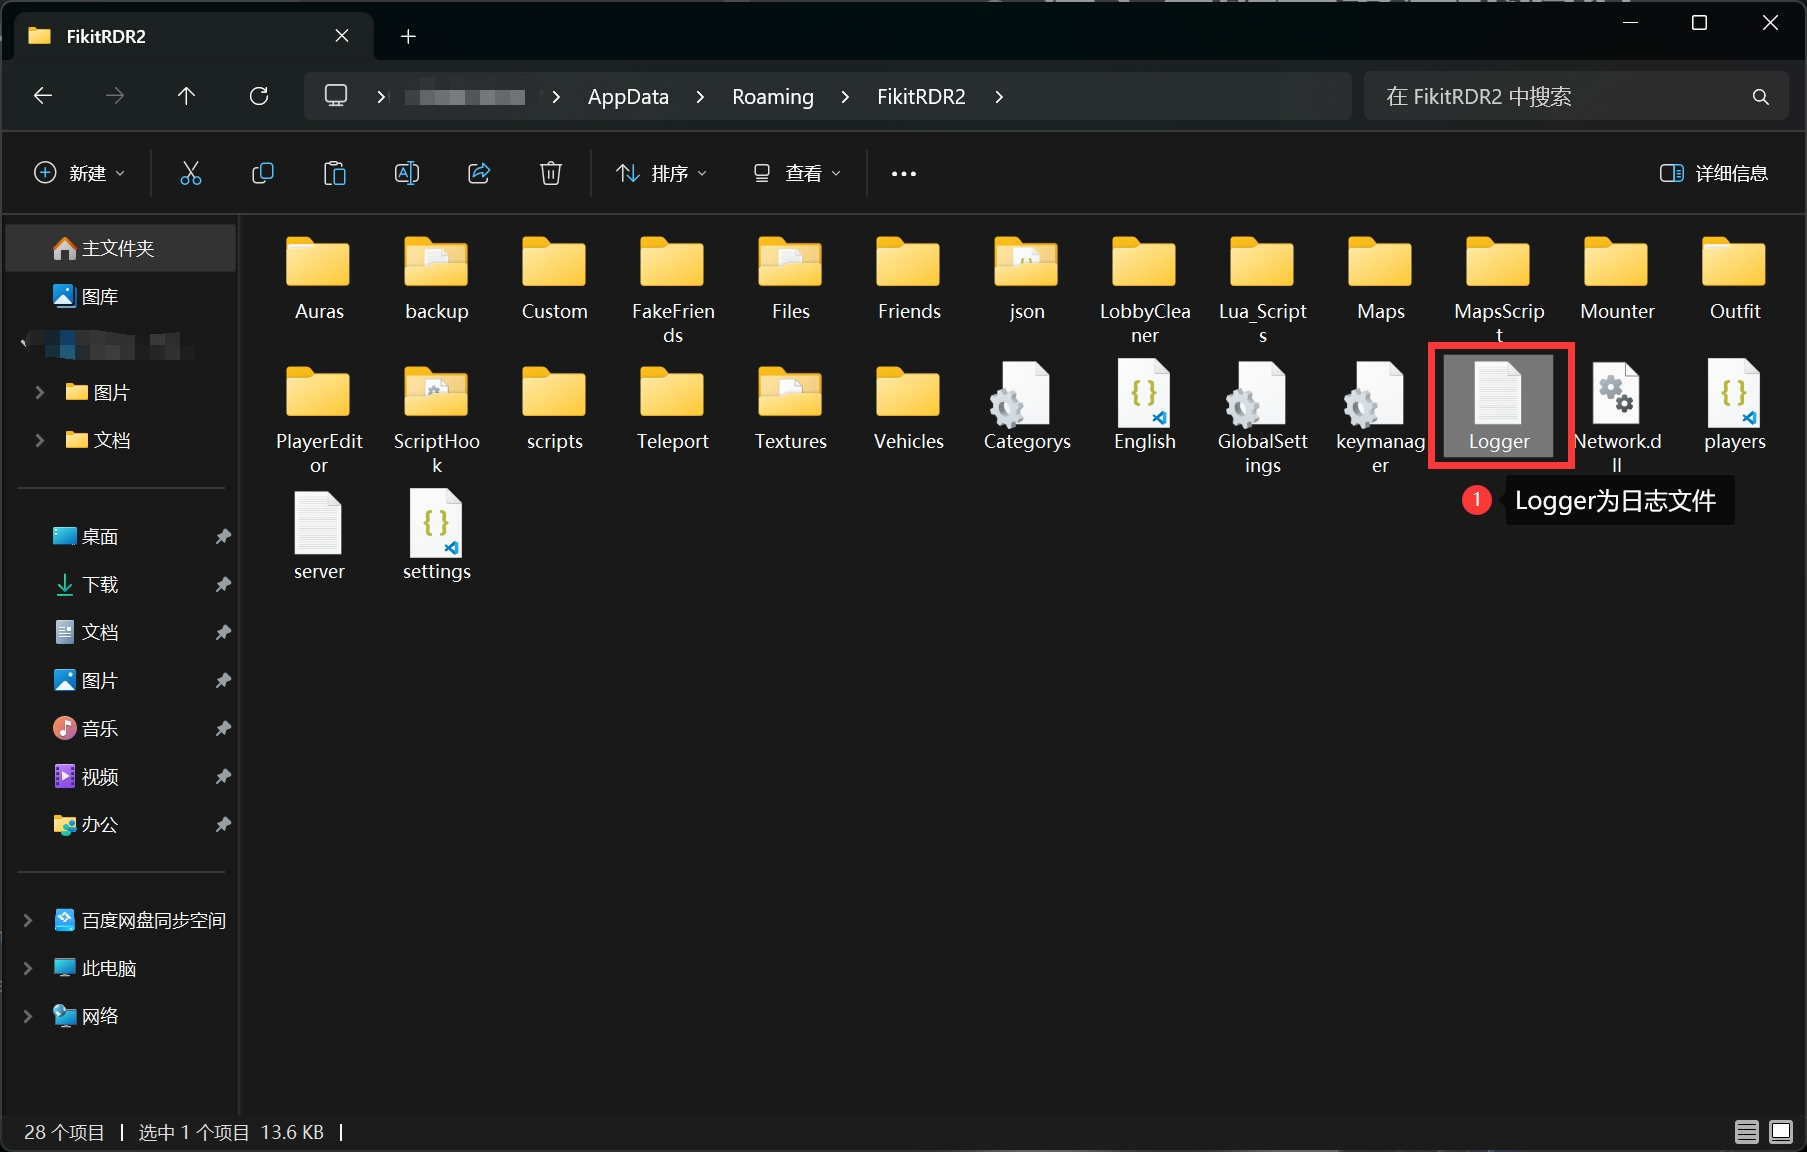
Task: Open the 查看 view dropdown
Action: pyautogui.click(x=796, y=174)
